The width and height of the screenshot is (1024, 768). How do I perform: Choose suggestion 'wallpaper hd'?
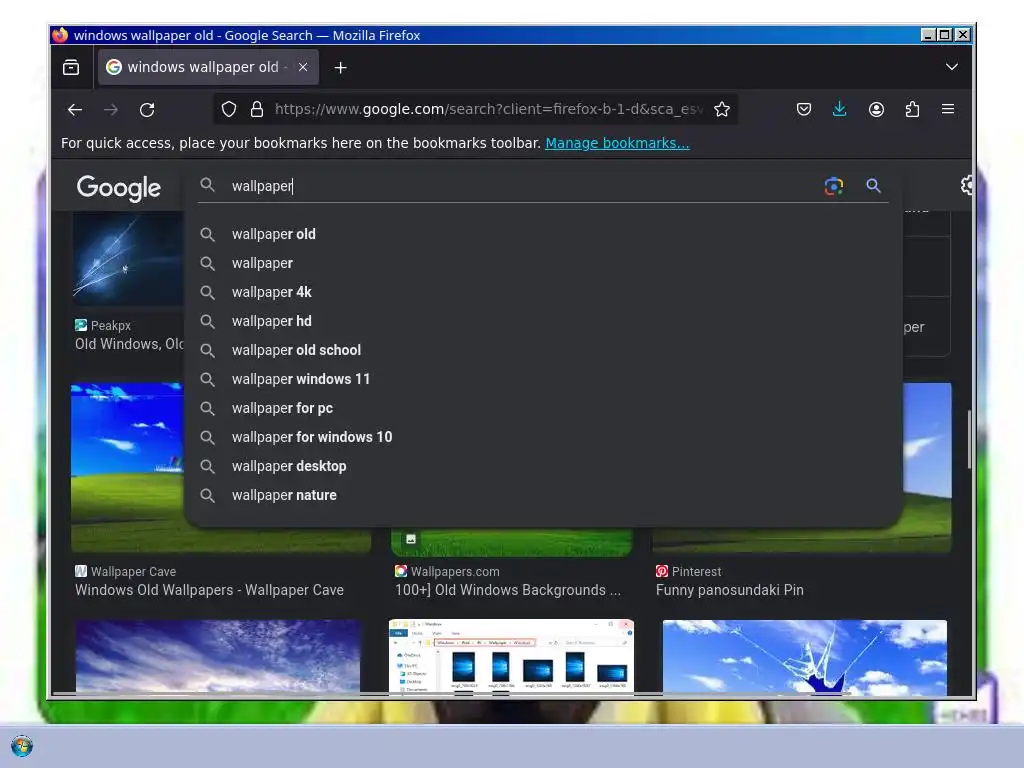coord(543,321)
